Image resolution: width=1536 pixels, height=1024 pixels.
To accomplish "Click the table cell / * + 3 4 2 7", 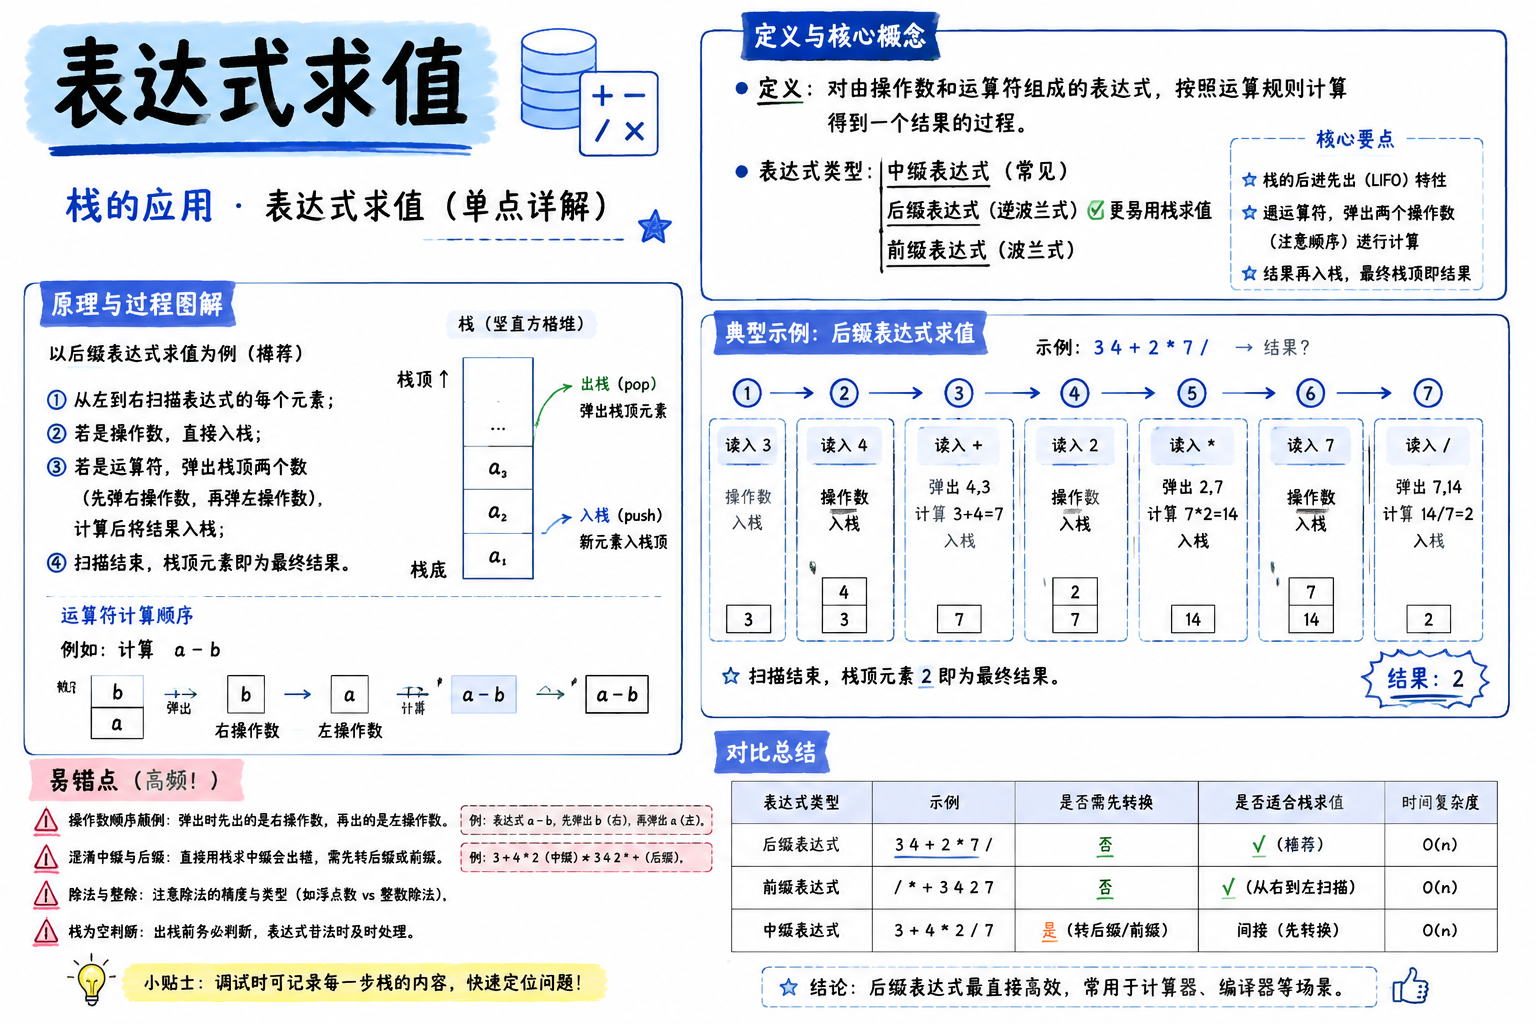I will [x=944, y=887].
